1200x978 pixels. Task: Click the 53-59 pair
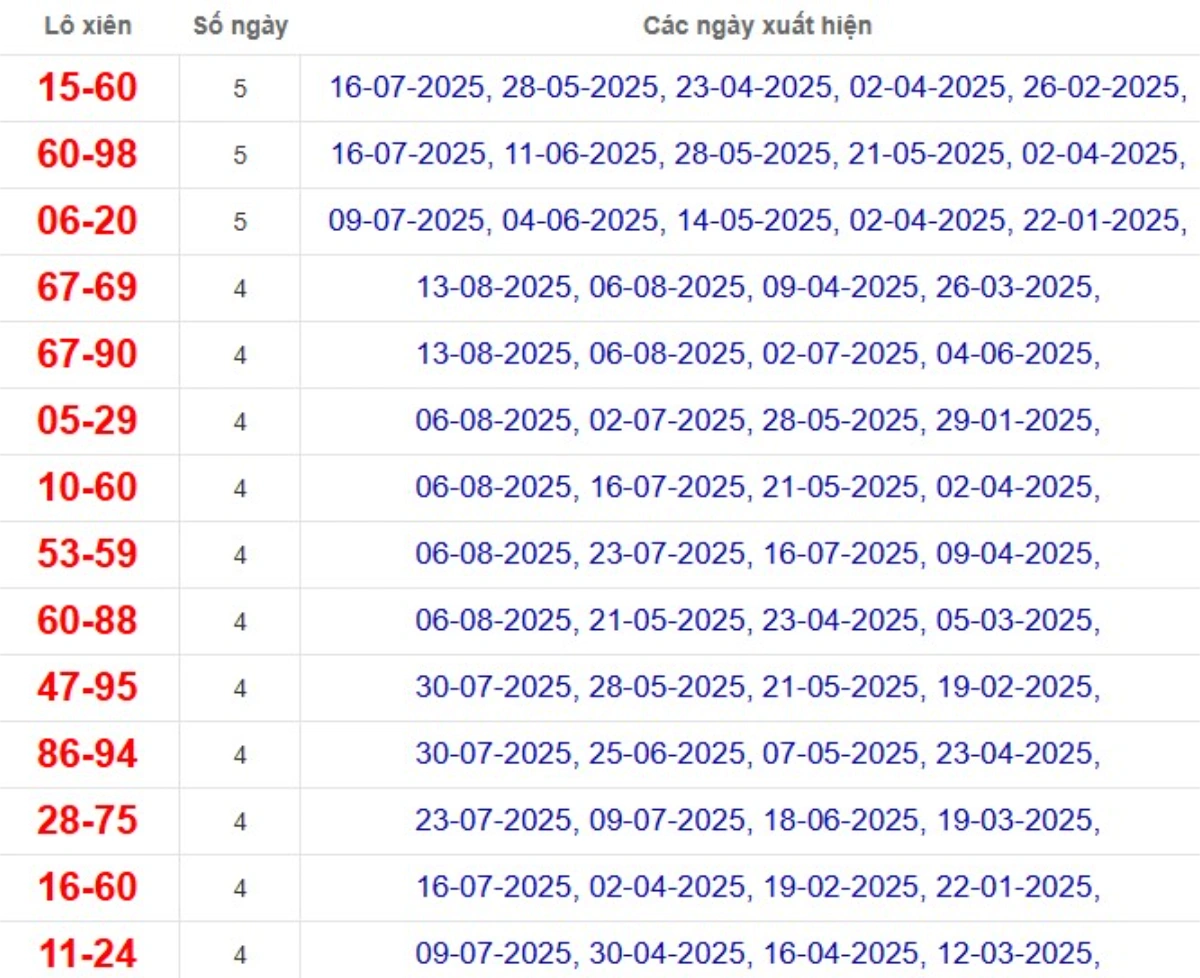point(88,554)
